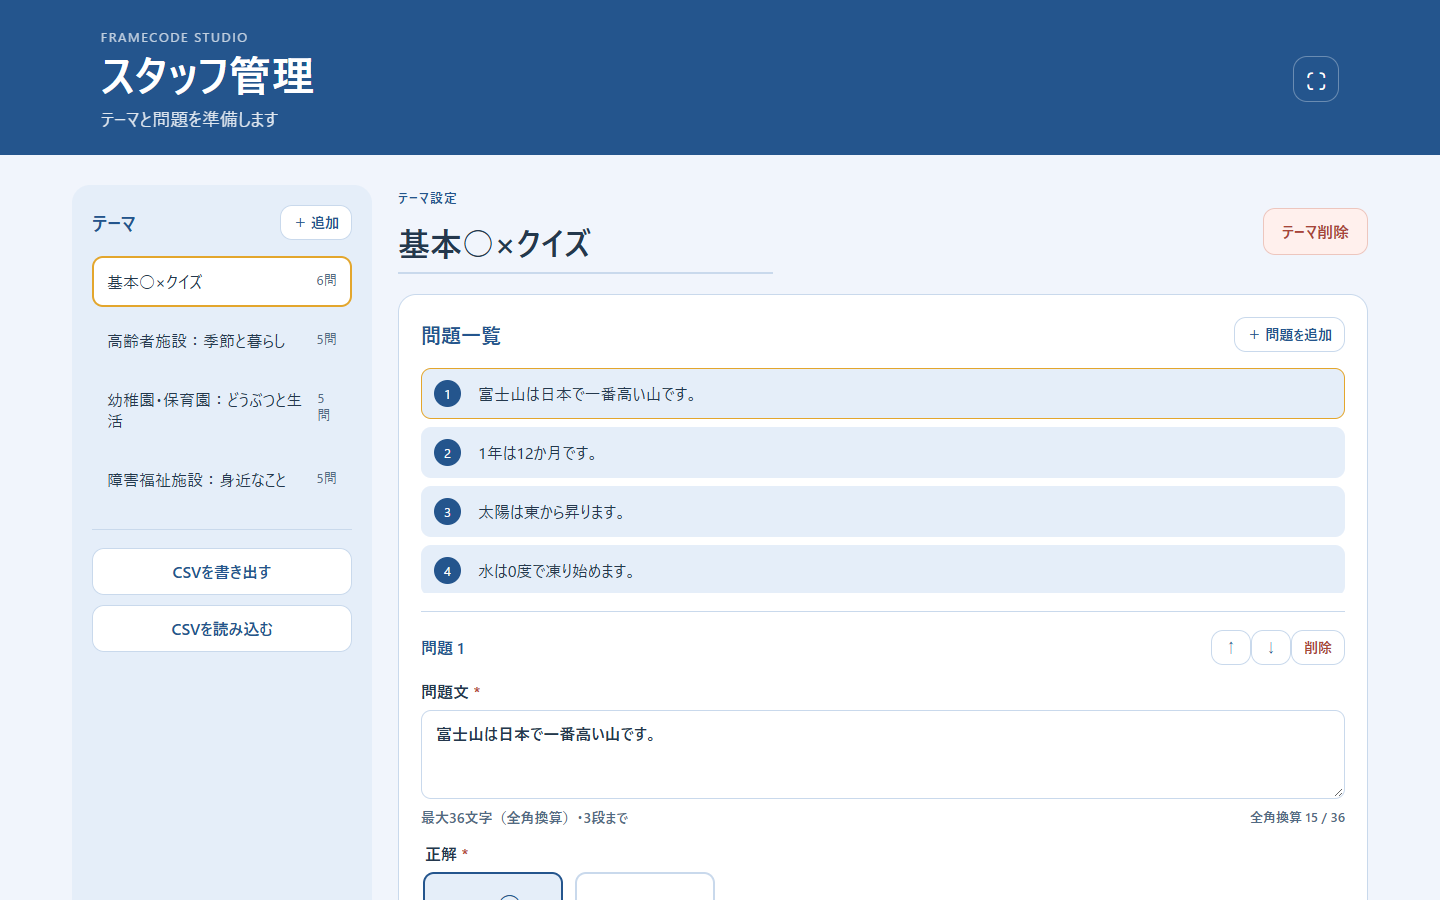Focus the theme name field 基本○×クイズ
The height and width of the screenshot is (900, 1440).
pyautogui.click(x=585, y=245)
